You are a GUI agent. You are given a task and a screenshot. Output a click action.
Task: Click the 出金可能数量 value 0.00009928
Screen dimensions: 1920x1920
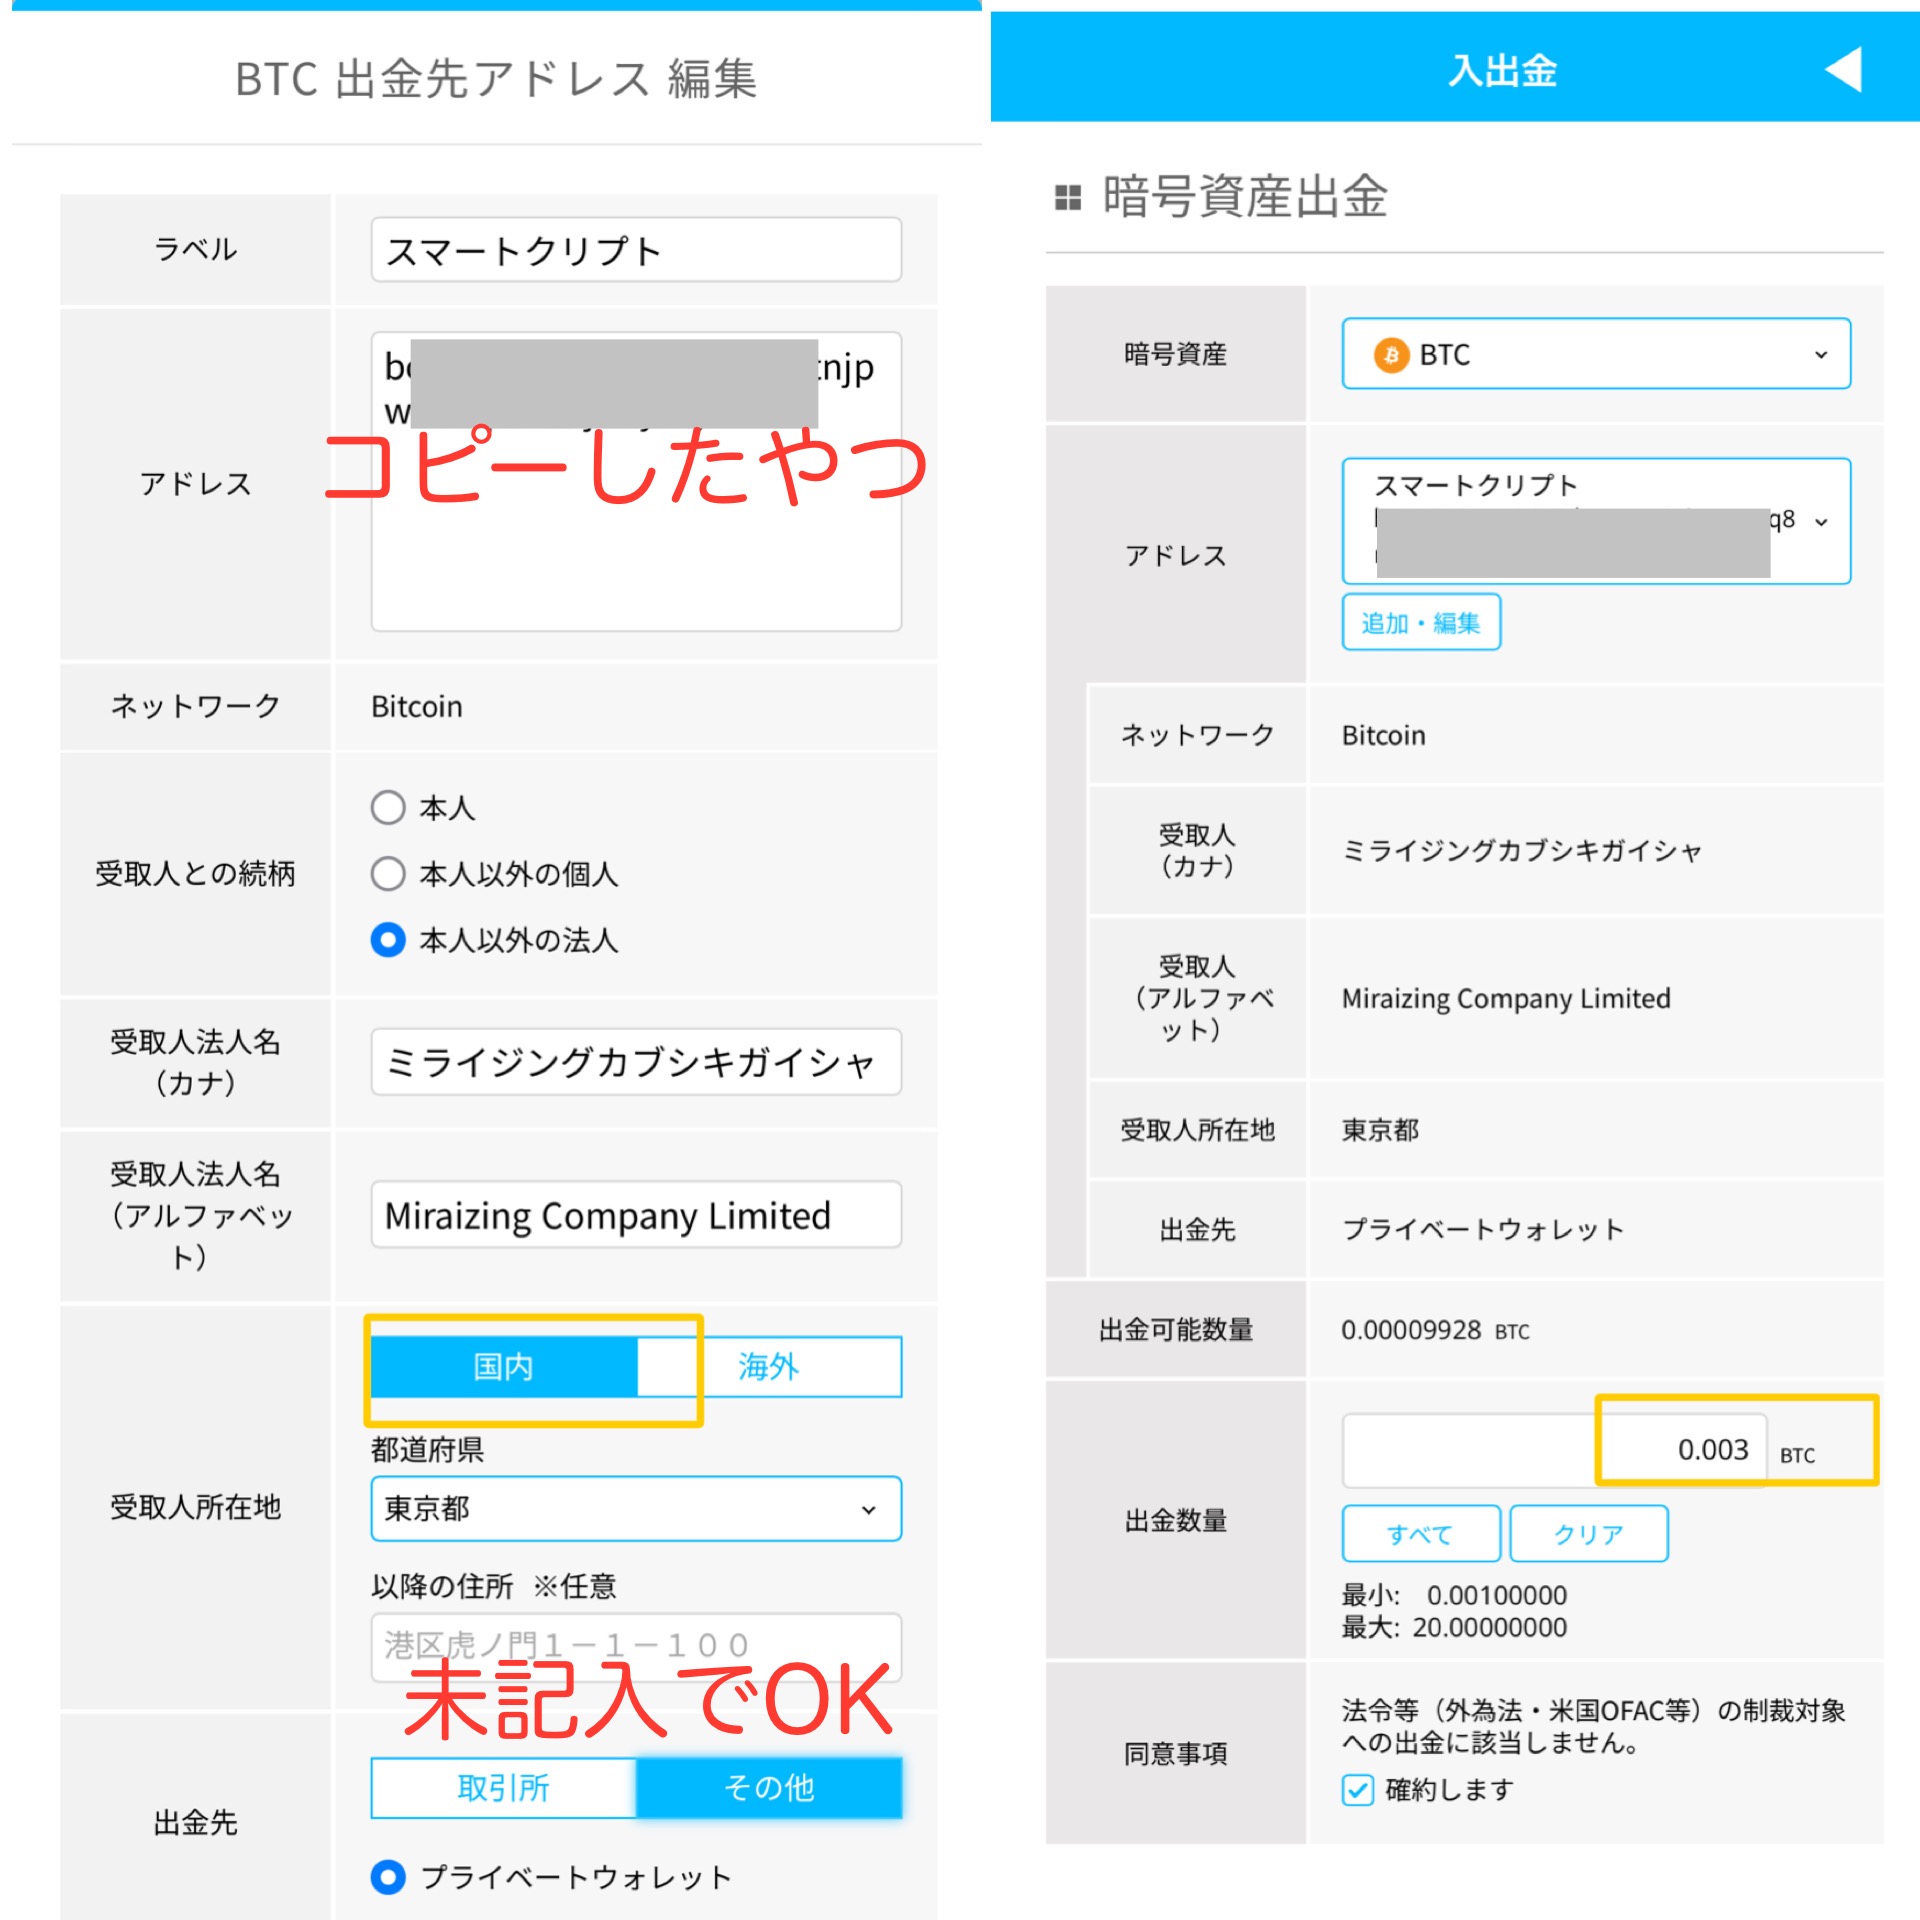[x=1411, y=1330]
